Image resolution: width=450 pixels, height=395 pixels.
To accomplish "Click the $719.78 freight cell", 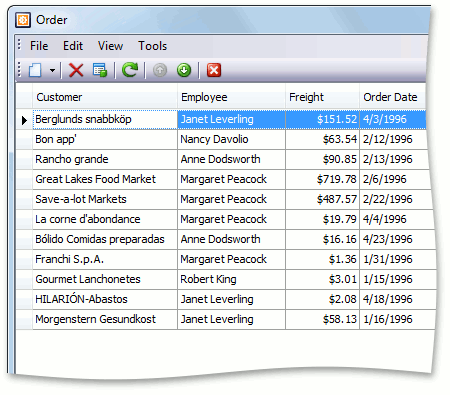I will pos(322,179).
